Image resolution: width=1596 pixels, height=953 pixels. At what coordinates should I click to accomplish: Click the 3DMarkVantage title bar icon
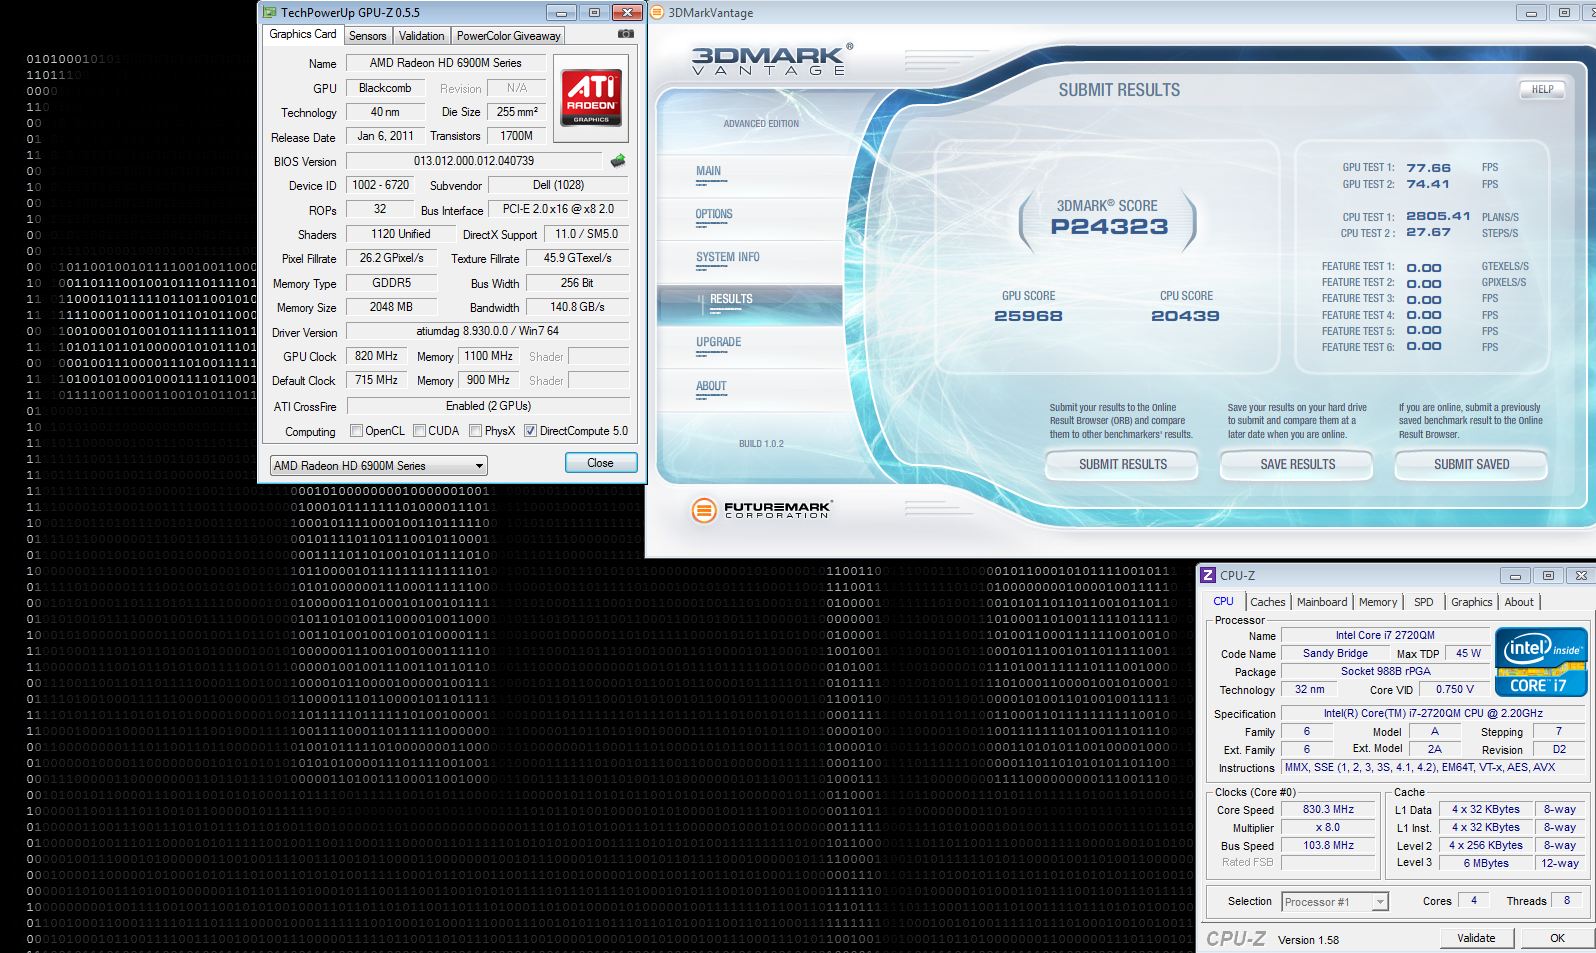coord(657,13)
